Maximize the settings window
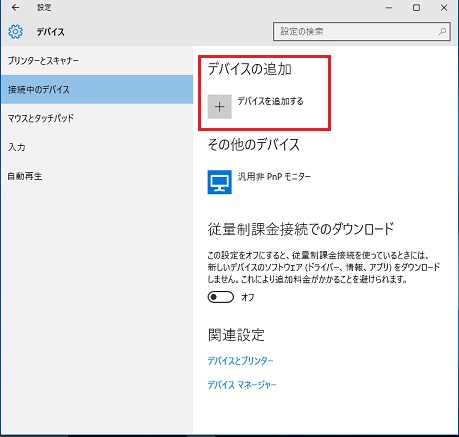The height and width of the screenshot is (437, 459). click(x=416, y=8)
